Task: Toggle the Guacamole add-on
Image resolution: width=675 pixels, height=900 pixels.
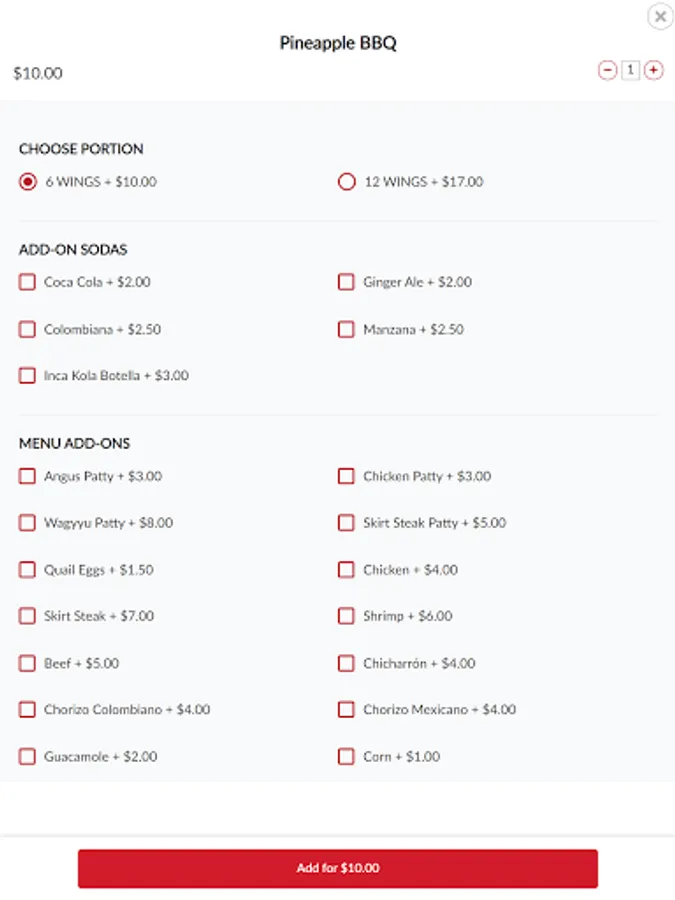Action: tap(27, 757)
